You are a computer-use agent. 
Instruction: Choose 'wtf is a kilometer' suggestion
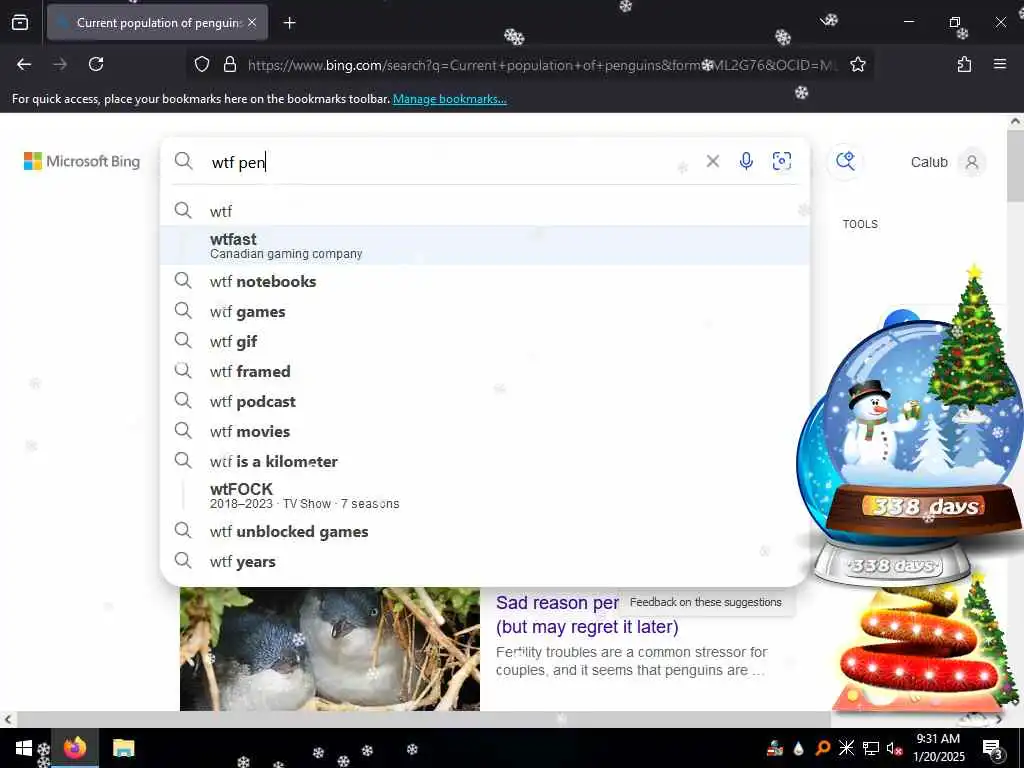coord(485,462)
